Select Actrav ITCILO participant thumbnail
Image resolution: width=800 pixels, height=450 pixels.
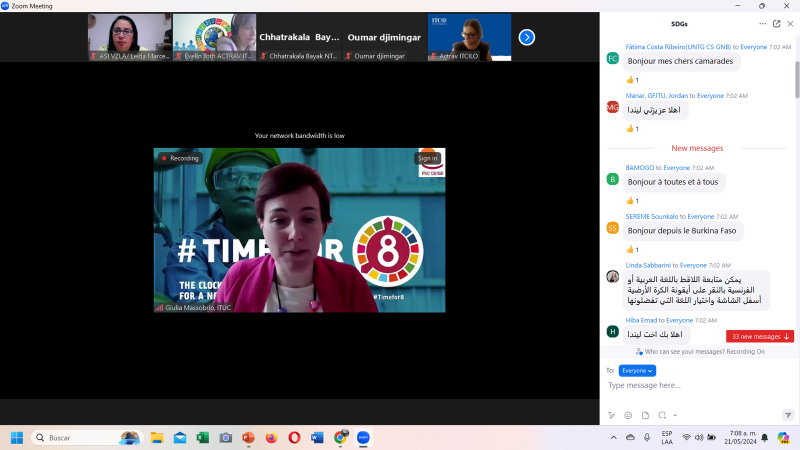pos(469,37)
